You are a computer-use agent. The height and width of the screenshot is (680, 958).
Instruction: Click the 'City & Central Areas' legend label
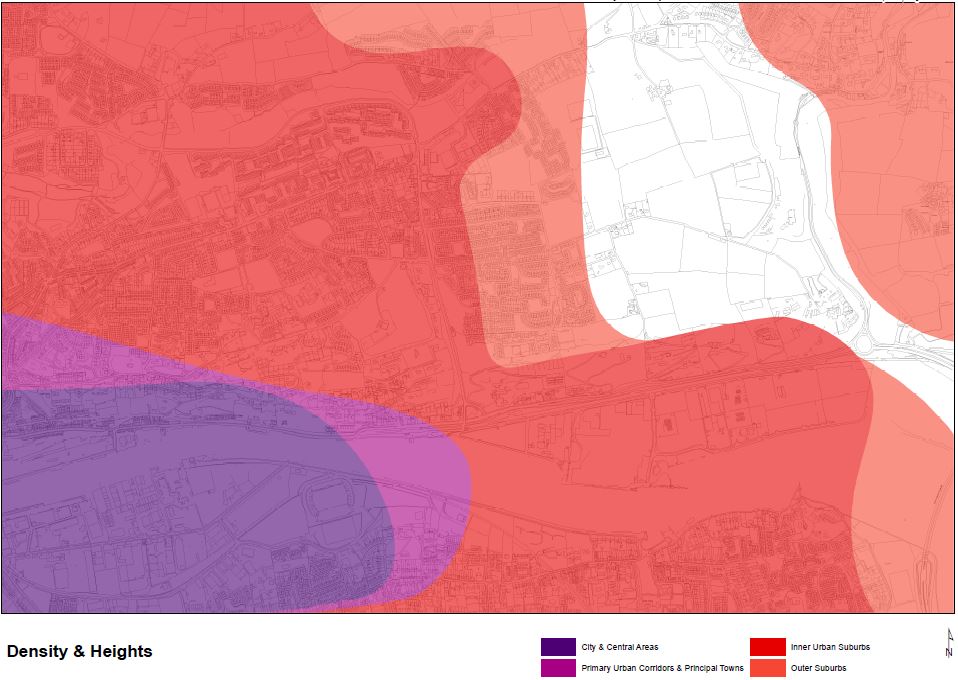pyautogui.click(x=619, y=647)
